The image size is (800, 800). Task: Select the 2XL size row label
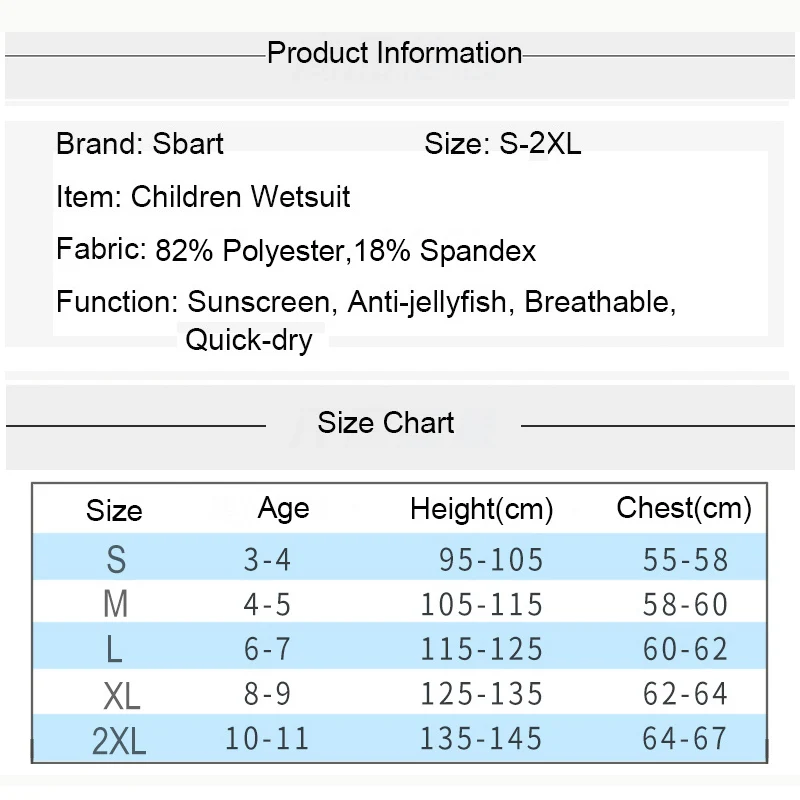pyautogui.click(x=118, y=740)
